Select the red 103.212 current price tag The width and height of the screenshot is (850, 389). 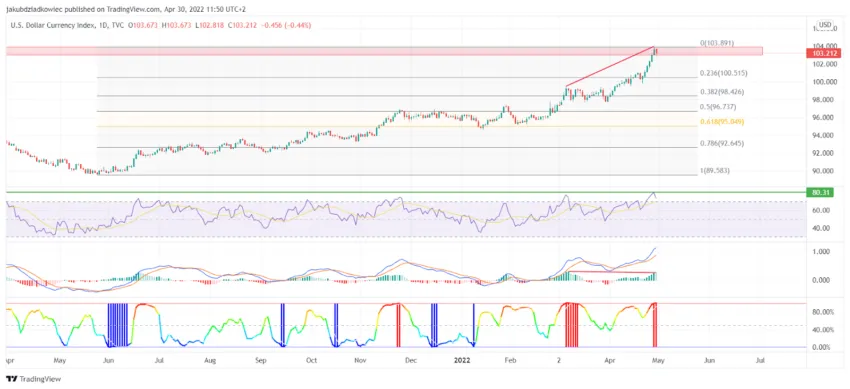point(822,53)
